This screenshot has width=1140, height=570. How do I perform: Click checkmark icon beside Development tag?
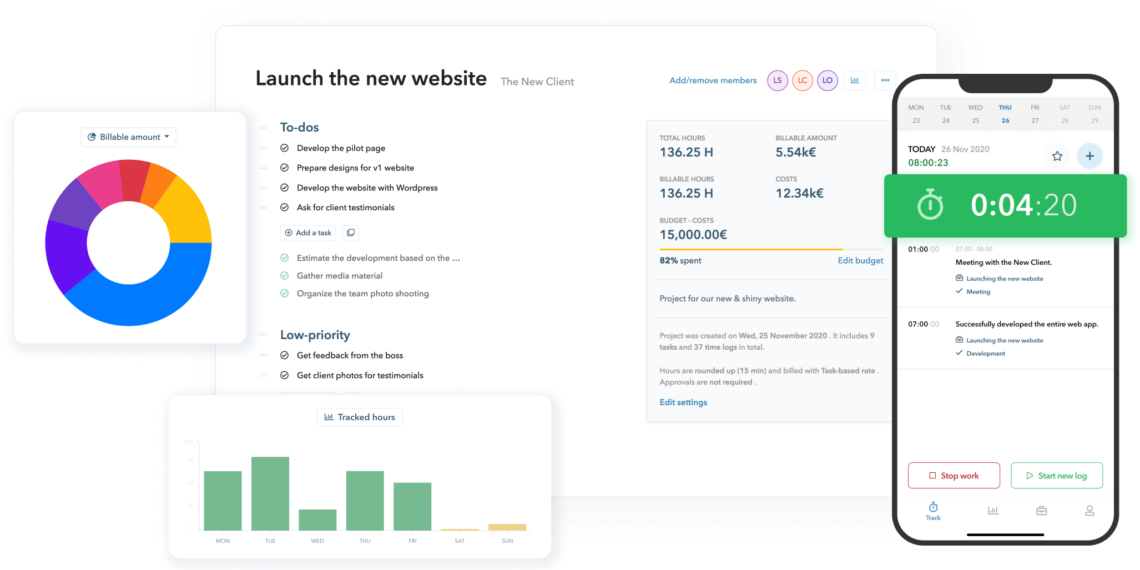pyautogui.click(x=959, y=353)
